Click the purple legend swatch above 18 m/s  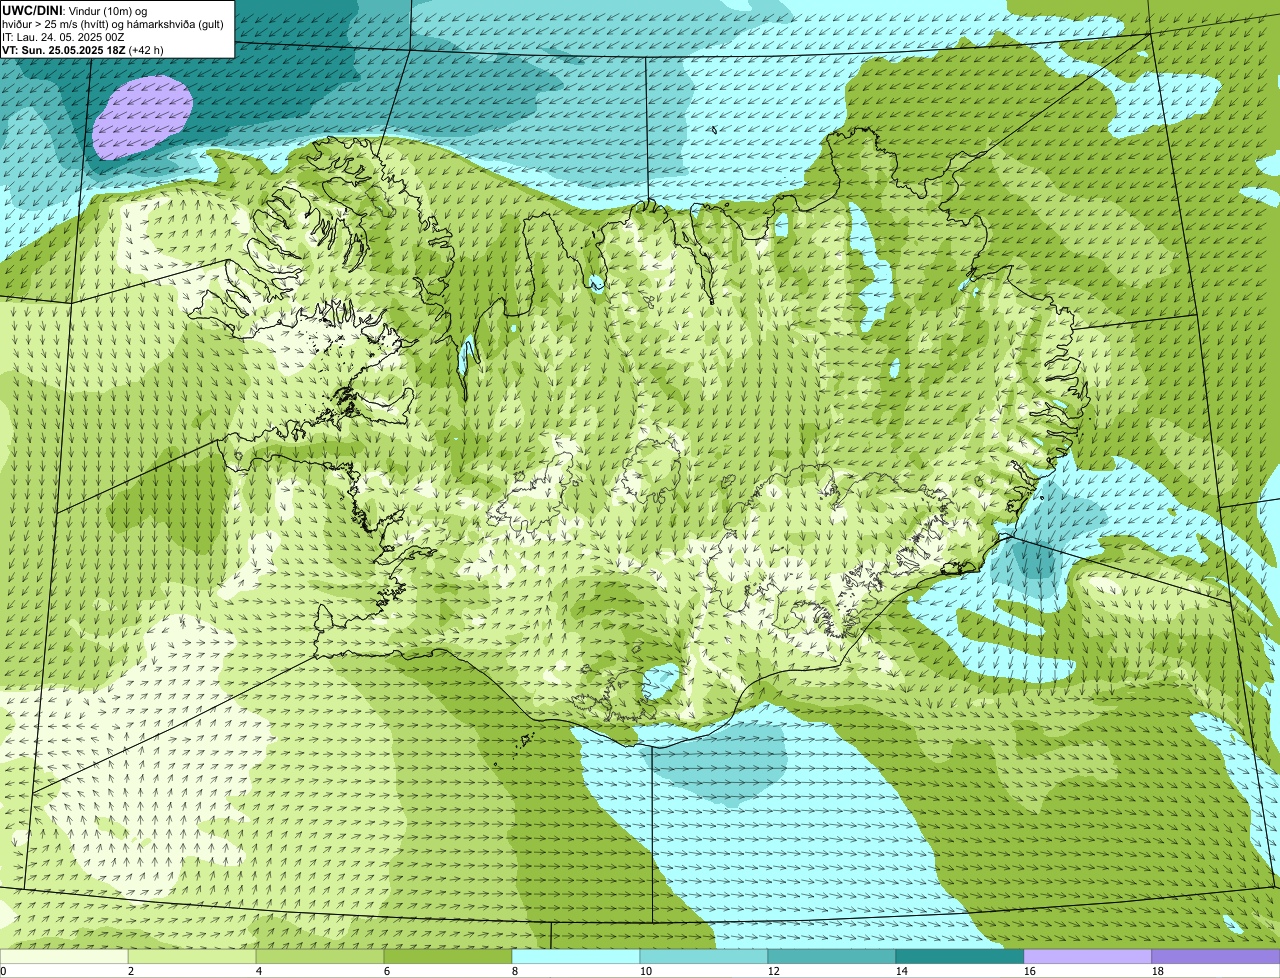pos(1216,956)
